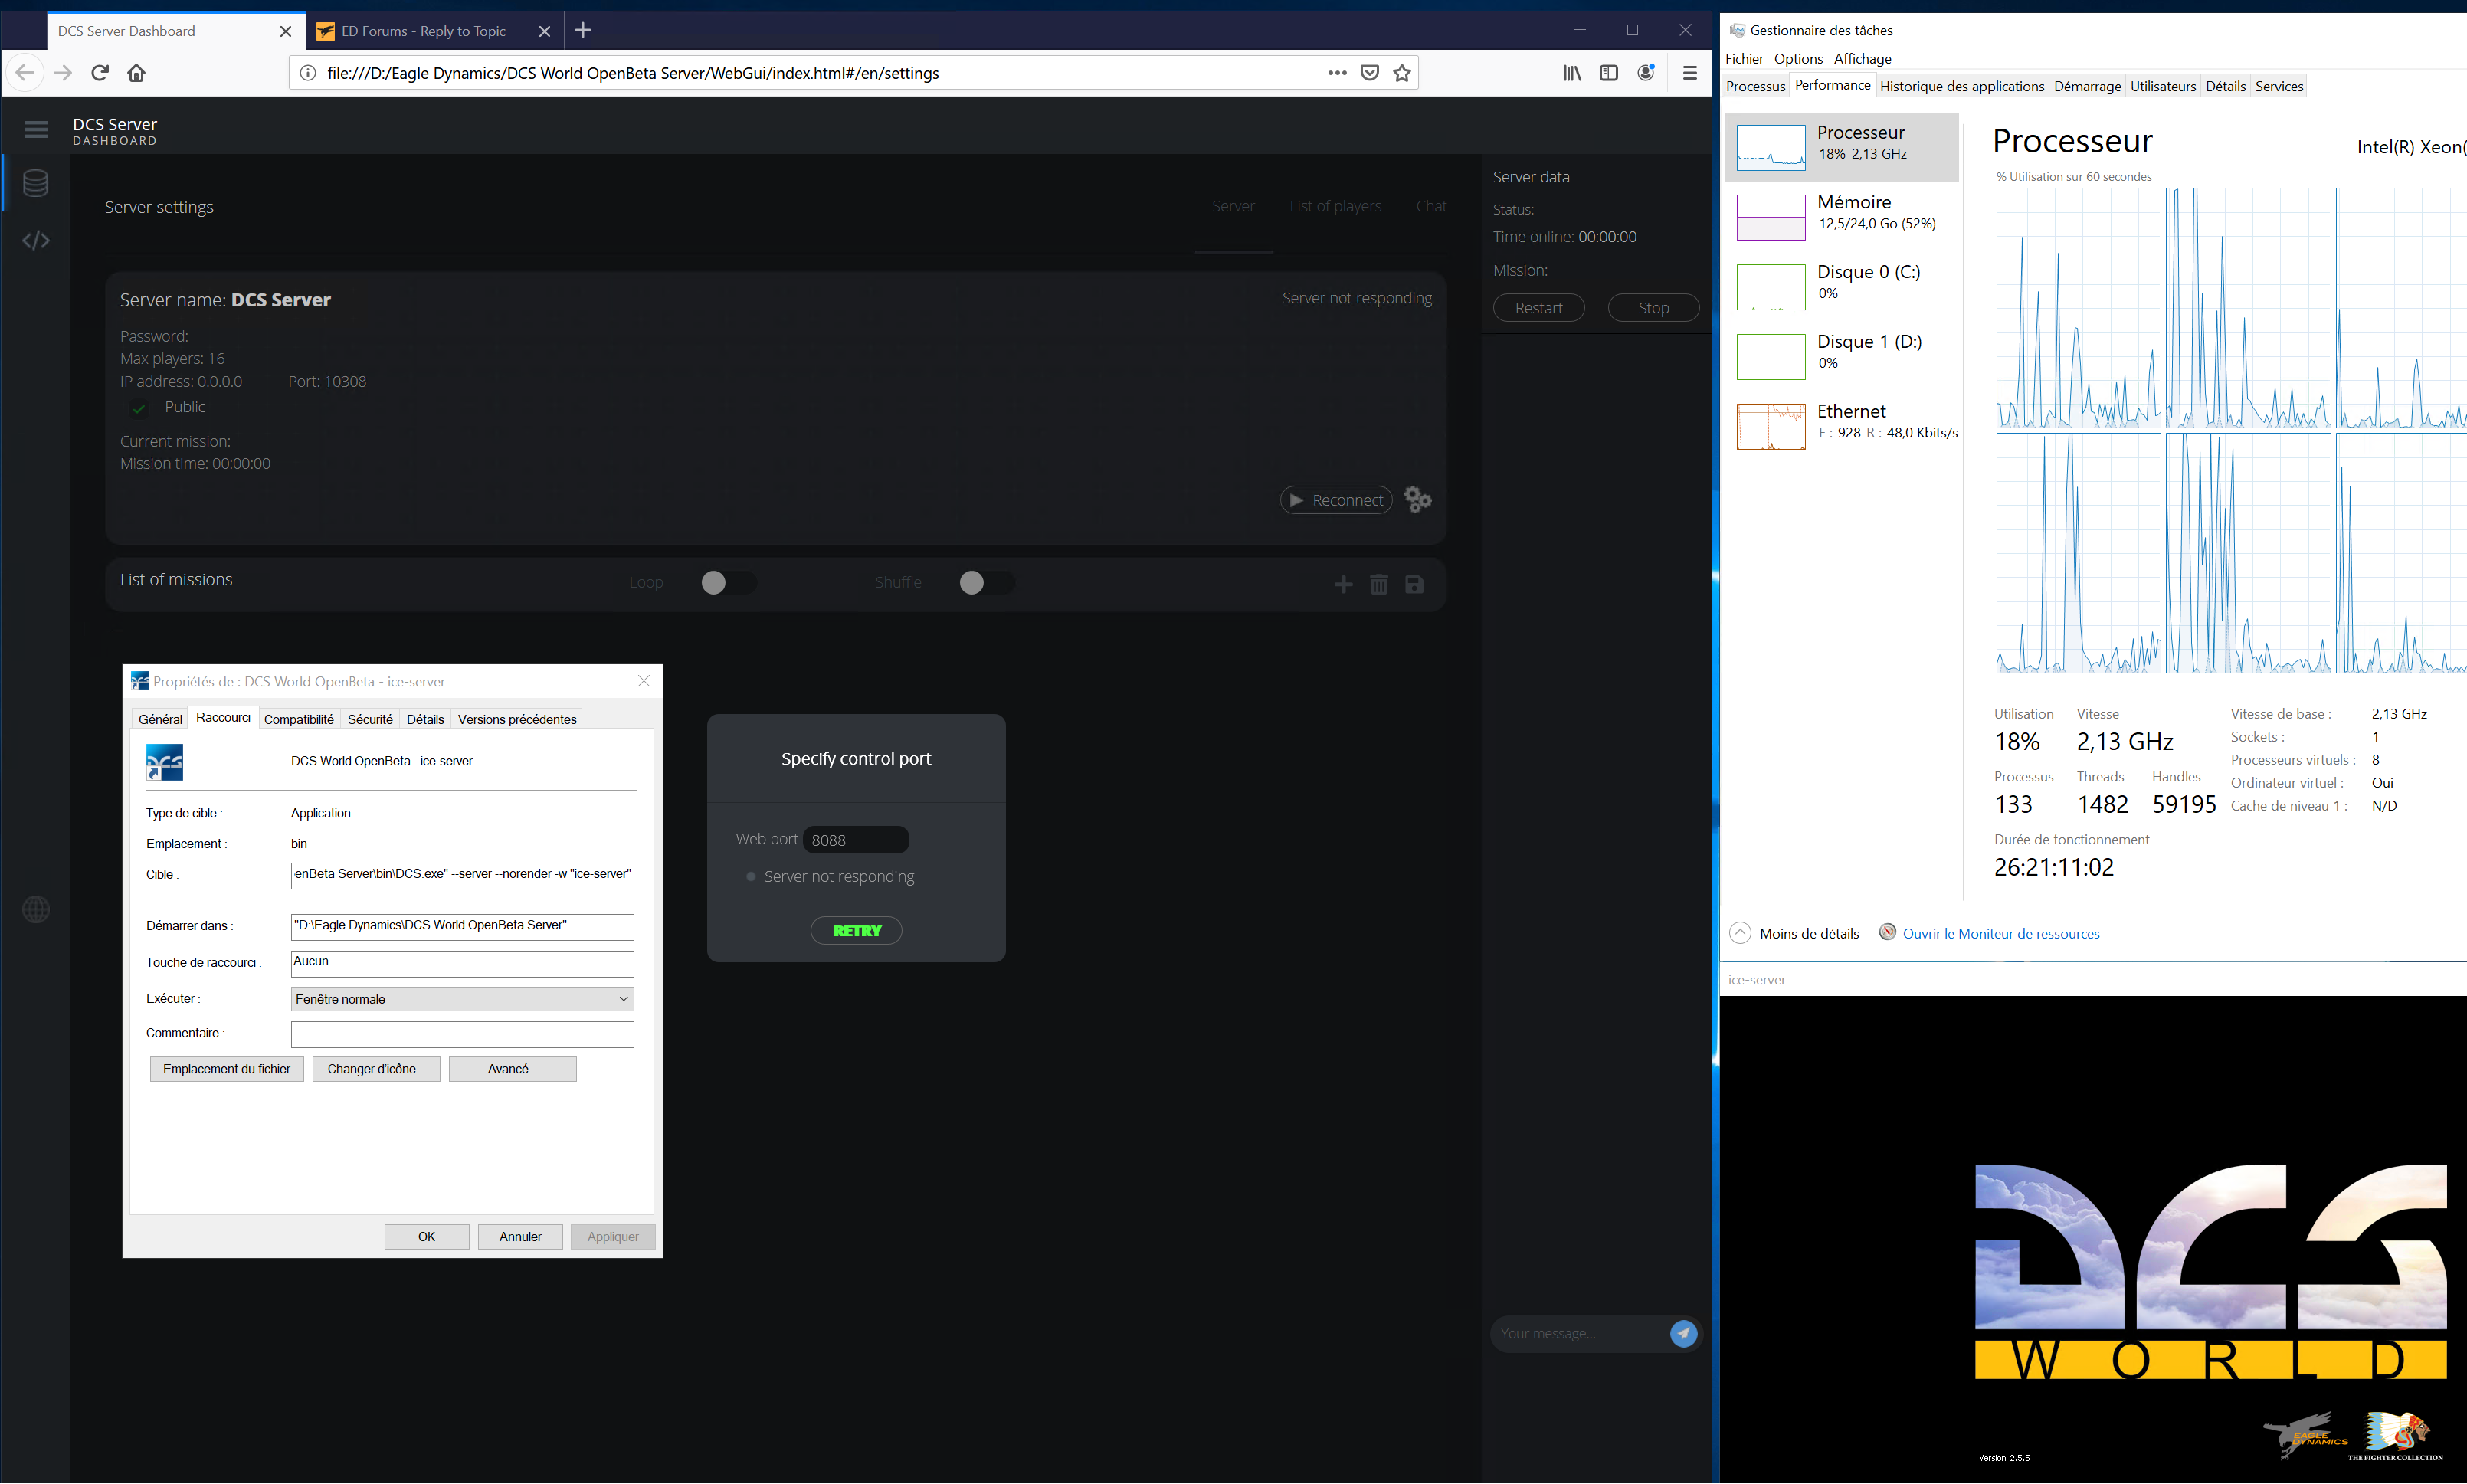2467x1484 pixels.
Task: Select Disque 0 (C:) performance entry
Action: coord(1842,287)
